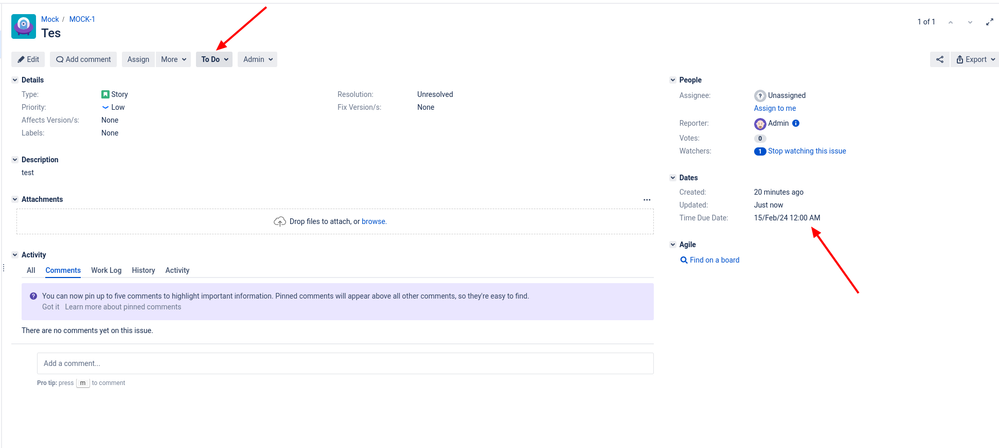Switch to the All activity tab

31,270
